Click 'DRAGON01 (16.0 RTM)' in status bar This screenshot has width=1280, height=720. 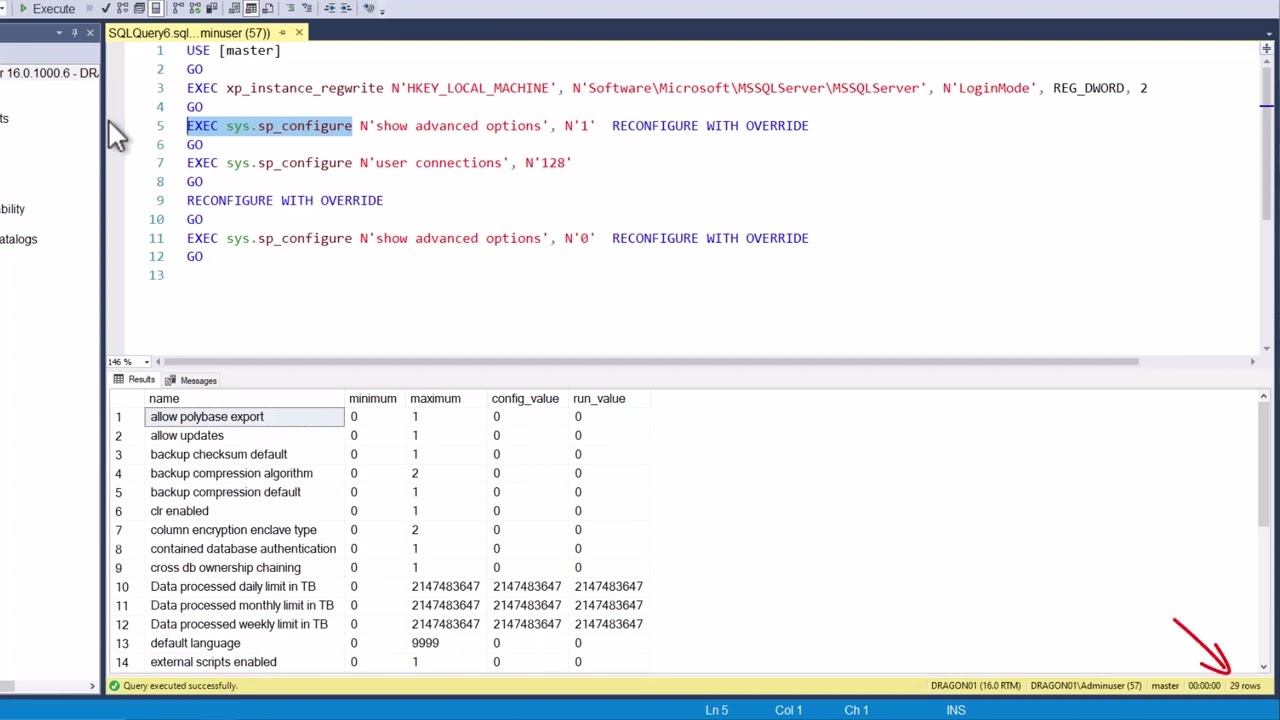coord(976,686)
